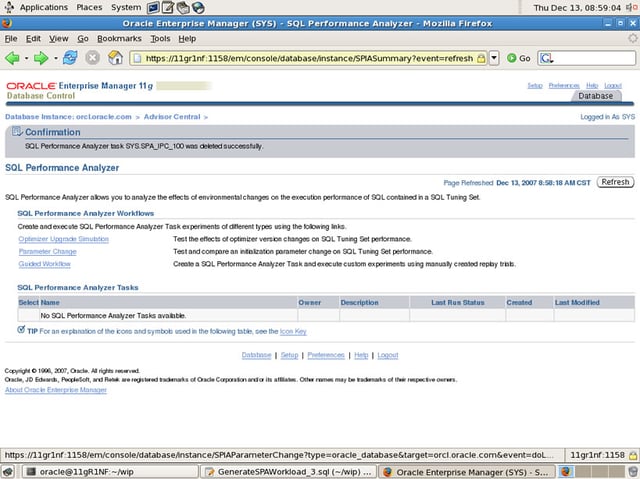Image resolution: width=640 pixels, height=479 pixels.
Task: Click the footer Help link
Action: coord(361,355)
